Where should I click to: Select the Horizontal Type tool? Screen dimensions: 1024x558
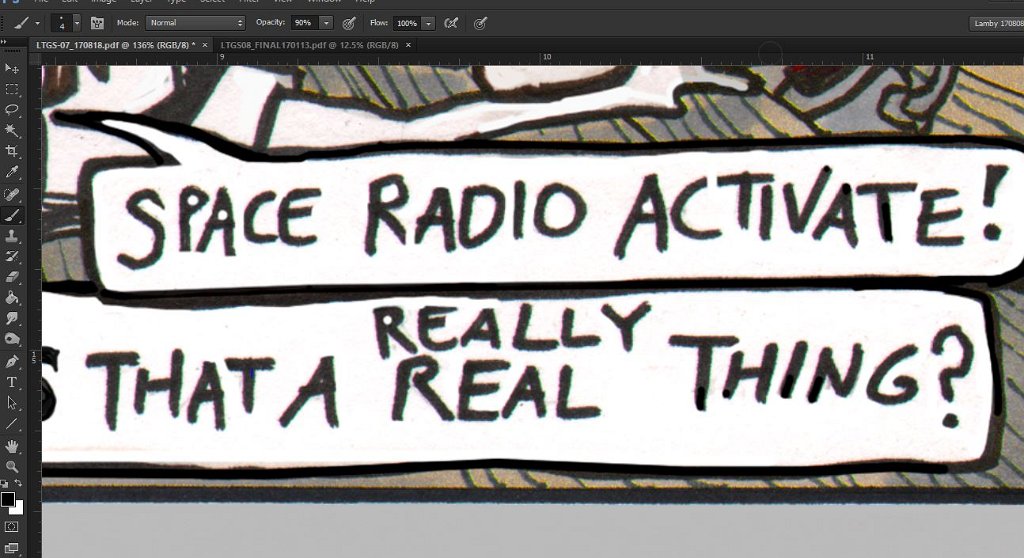[12, 382]
